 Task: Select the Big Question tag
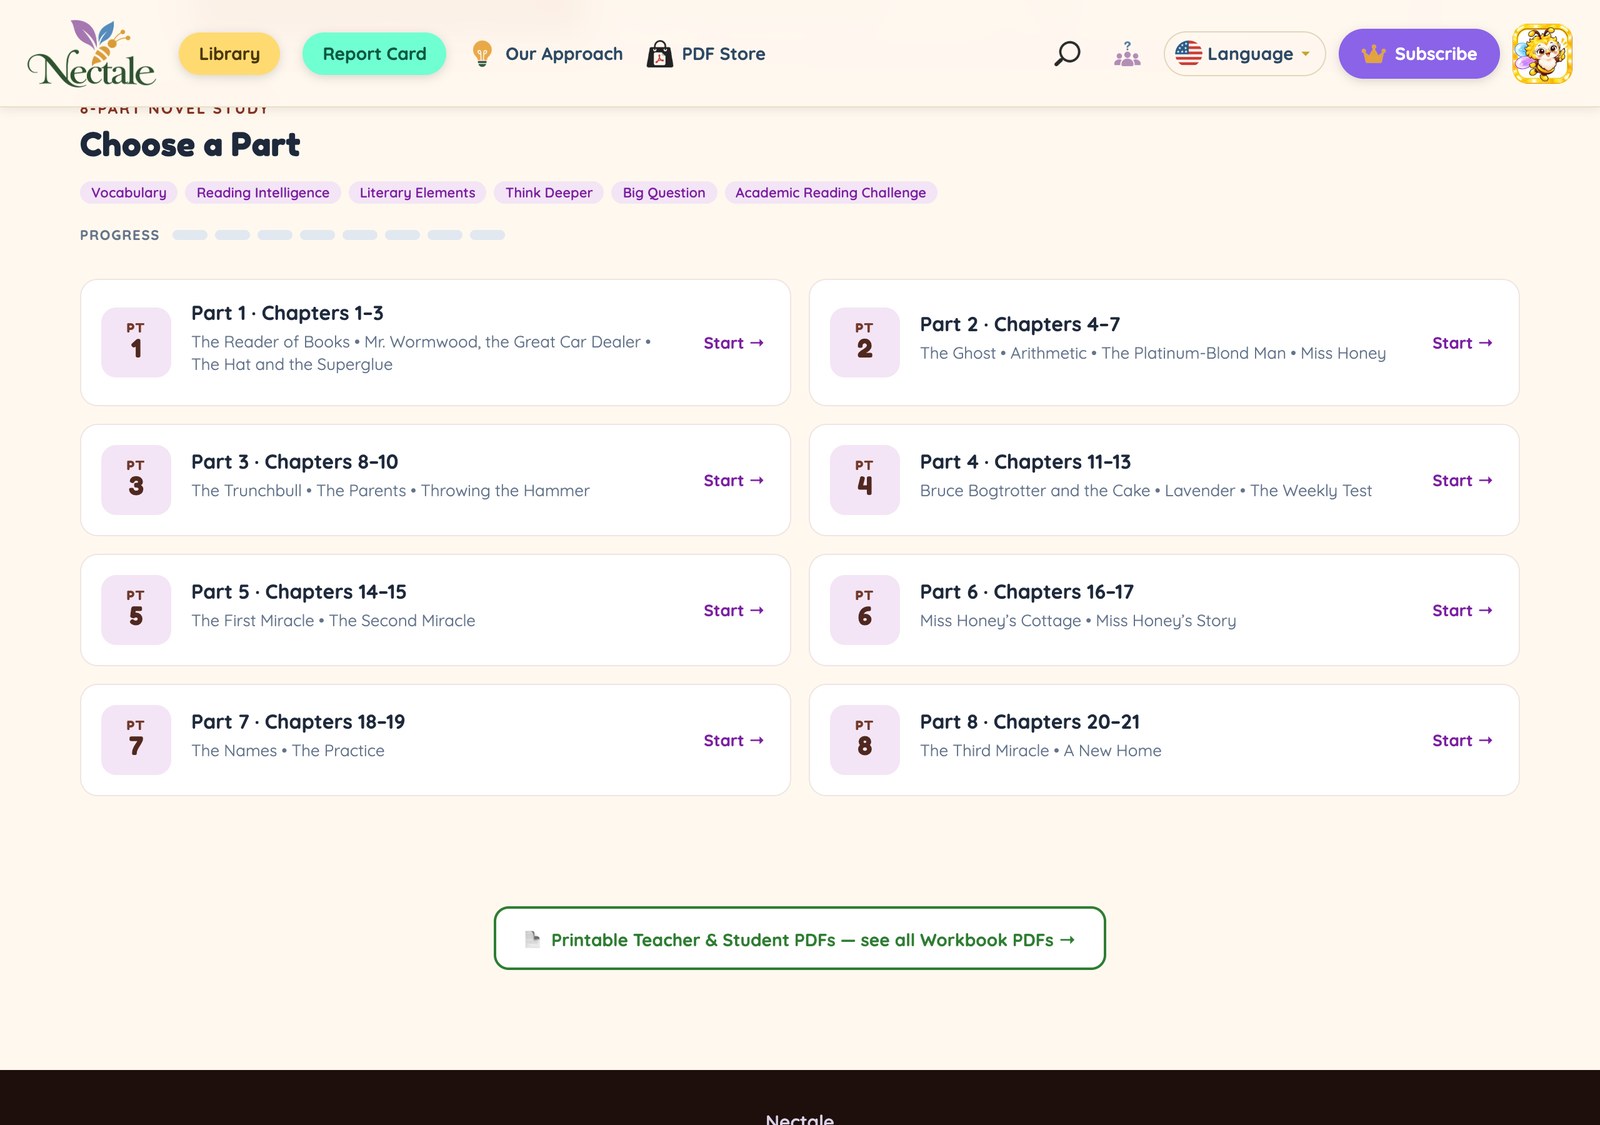pos(664,193)
